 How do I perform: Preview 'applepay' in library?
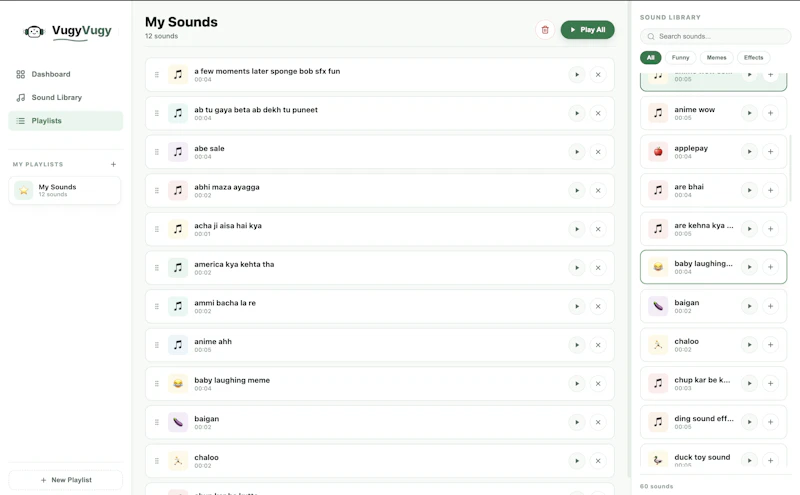pos(749,152)
